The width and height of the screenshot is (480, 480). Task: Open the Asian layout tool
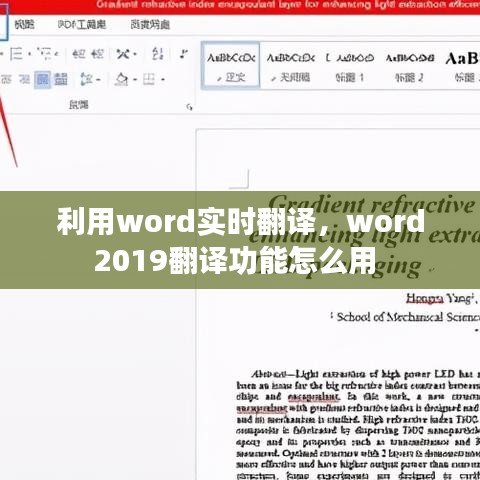[x=123, y=54]
